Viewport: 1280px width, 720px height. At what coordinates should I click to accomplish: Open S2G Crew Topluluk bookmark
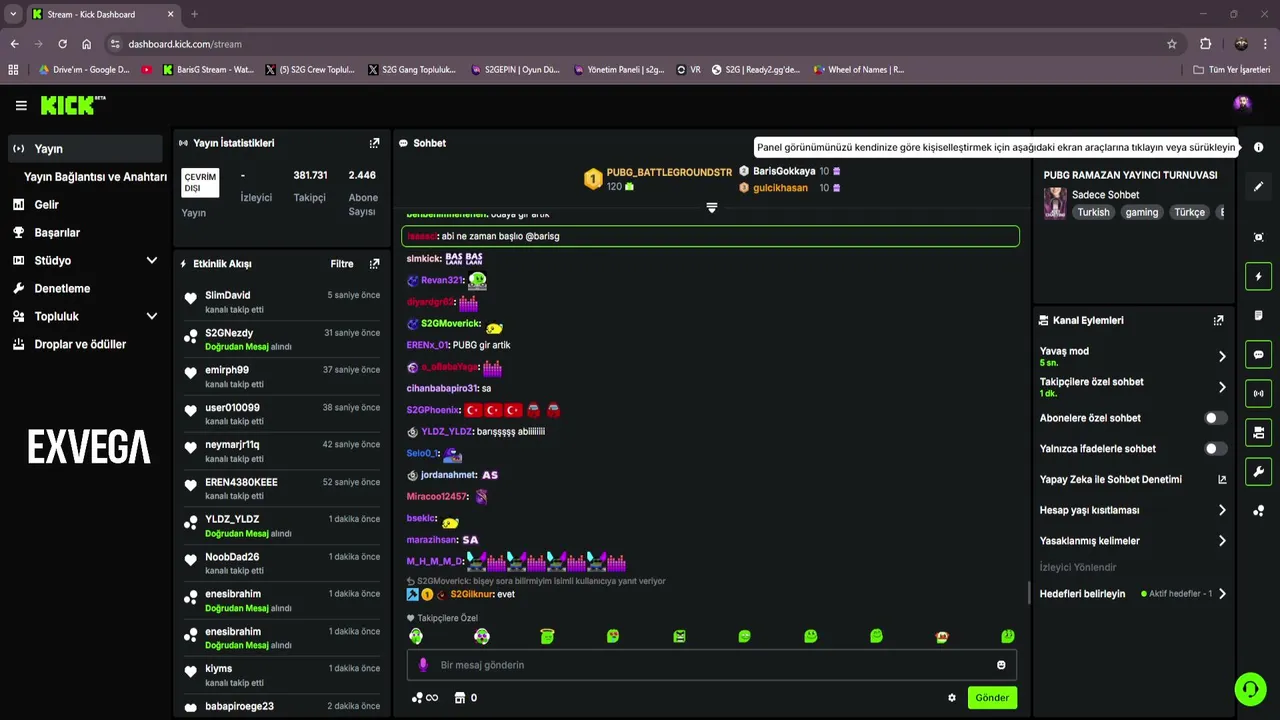310,70
